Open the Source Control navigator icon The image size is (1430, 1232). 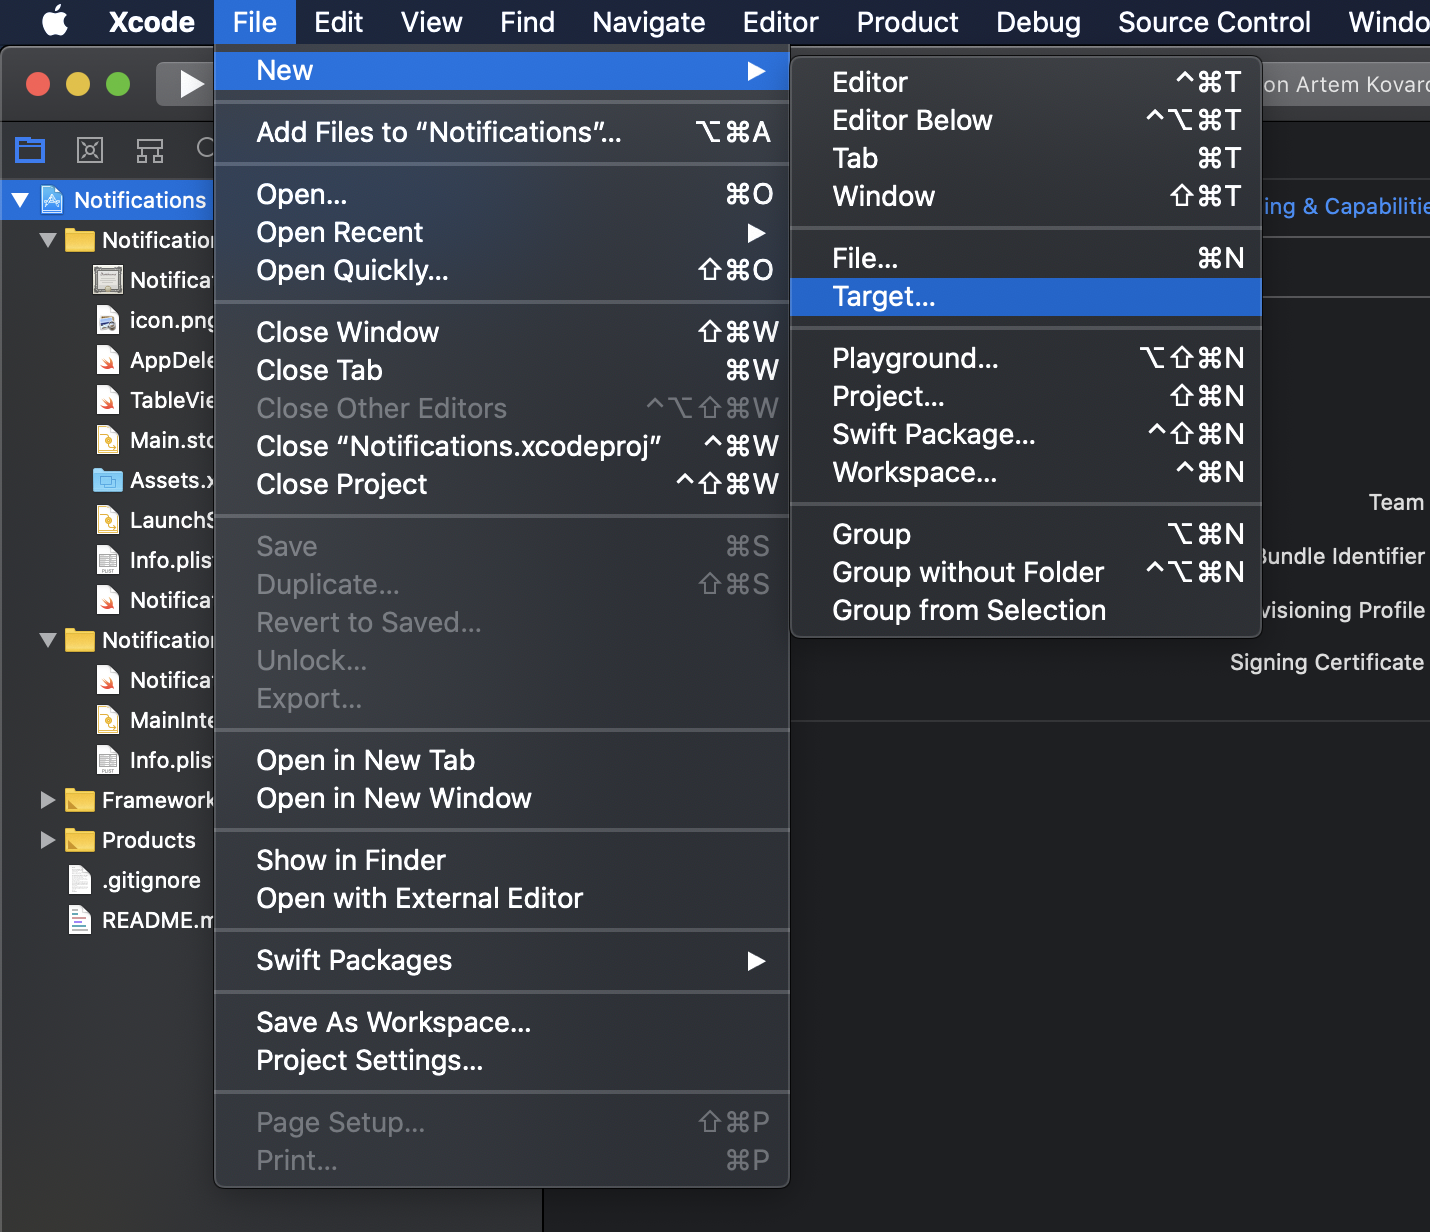point(90,150)
